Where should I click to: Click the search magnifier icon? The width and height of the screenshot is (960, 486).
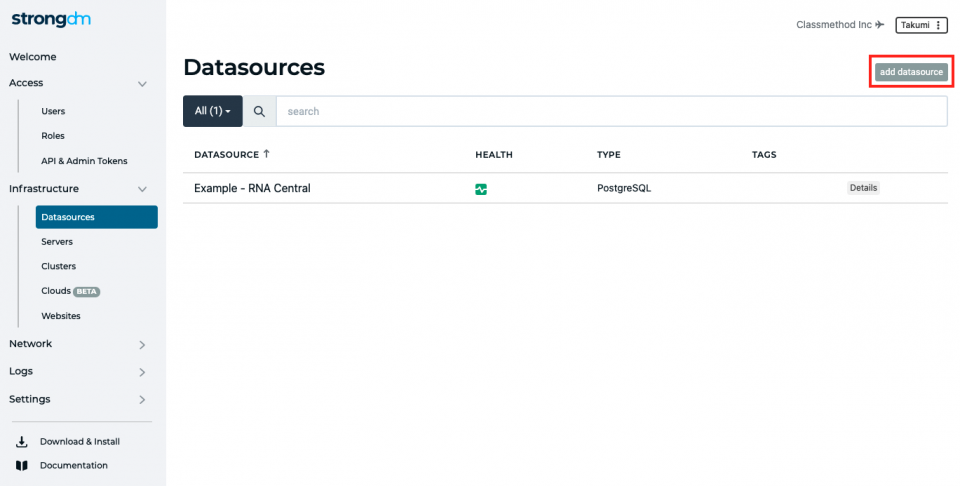pyautogui.click(x=260, y=111)
